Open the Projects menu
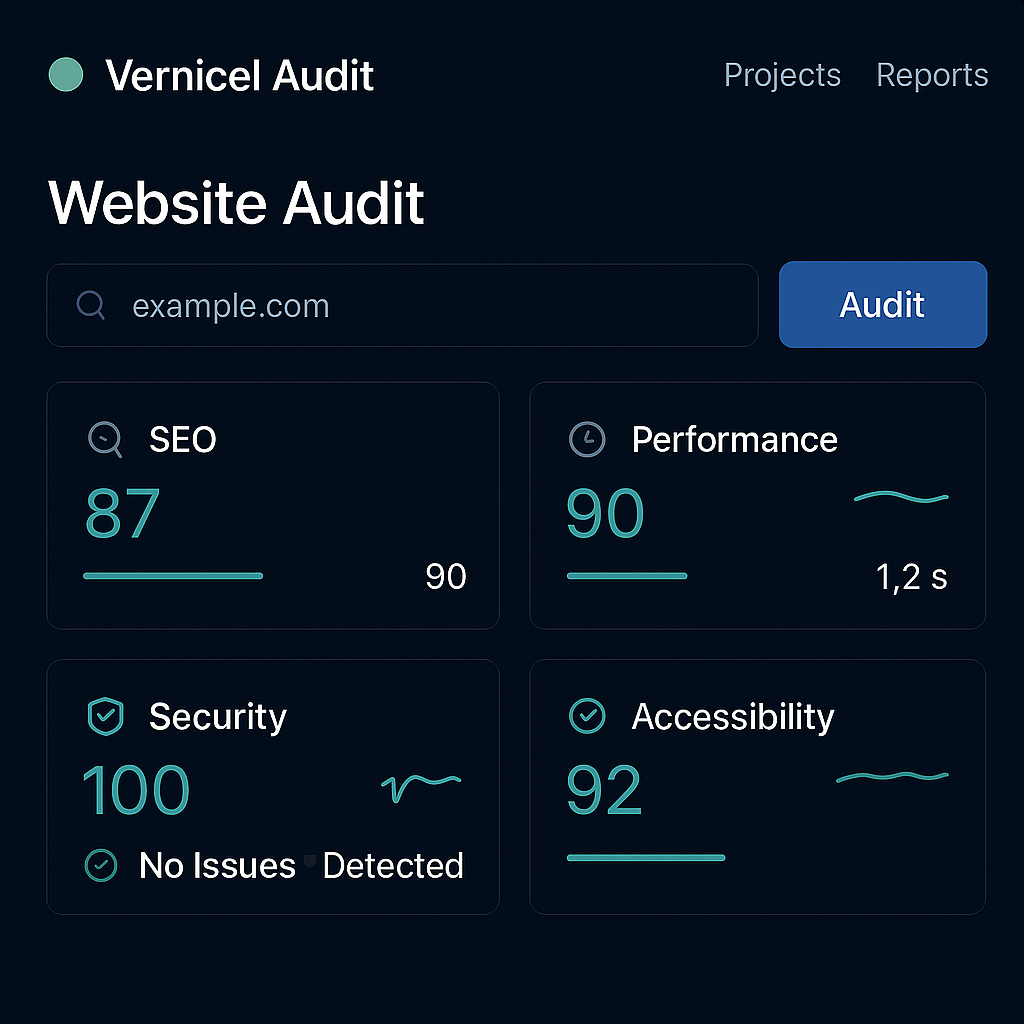Screen dimensions: 1024x1024 coord(782,75)
